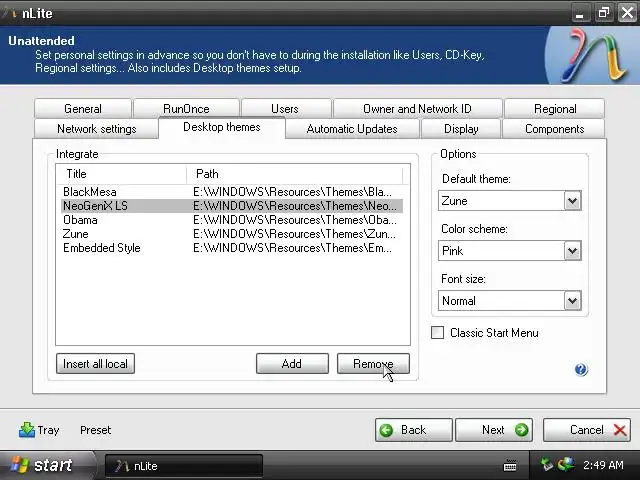Click the 2:49 AM taskbar clock
This screenshot has width=640, height=480.
[603, 465]
